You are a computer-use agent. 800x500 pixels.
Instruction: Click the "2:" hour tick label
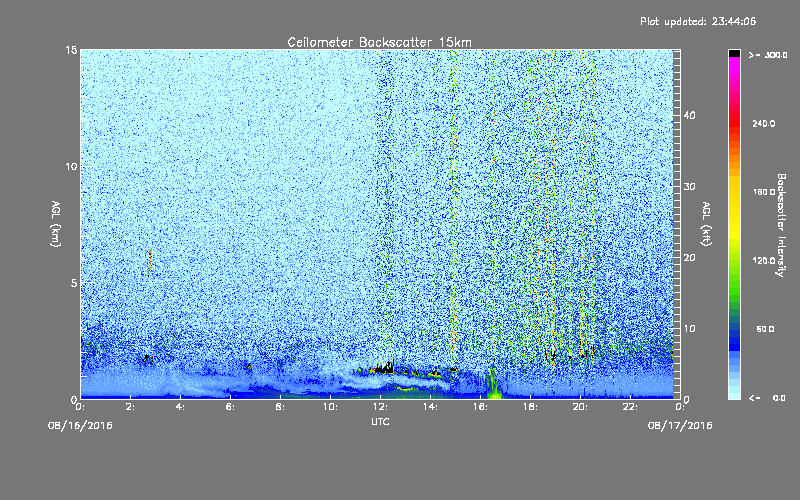(131, 407)
